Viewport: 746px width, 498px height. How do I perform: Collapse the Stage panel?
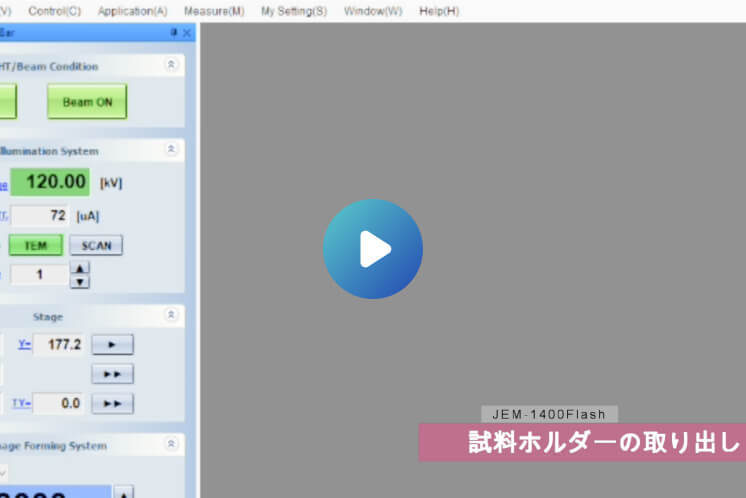pos(171,315)
